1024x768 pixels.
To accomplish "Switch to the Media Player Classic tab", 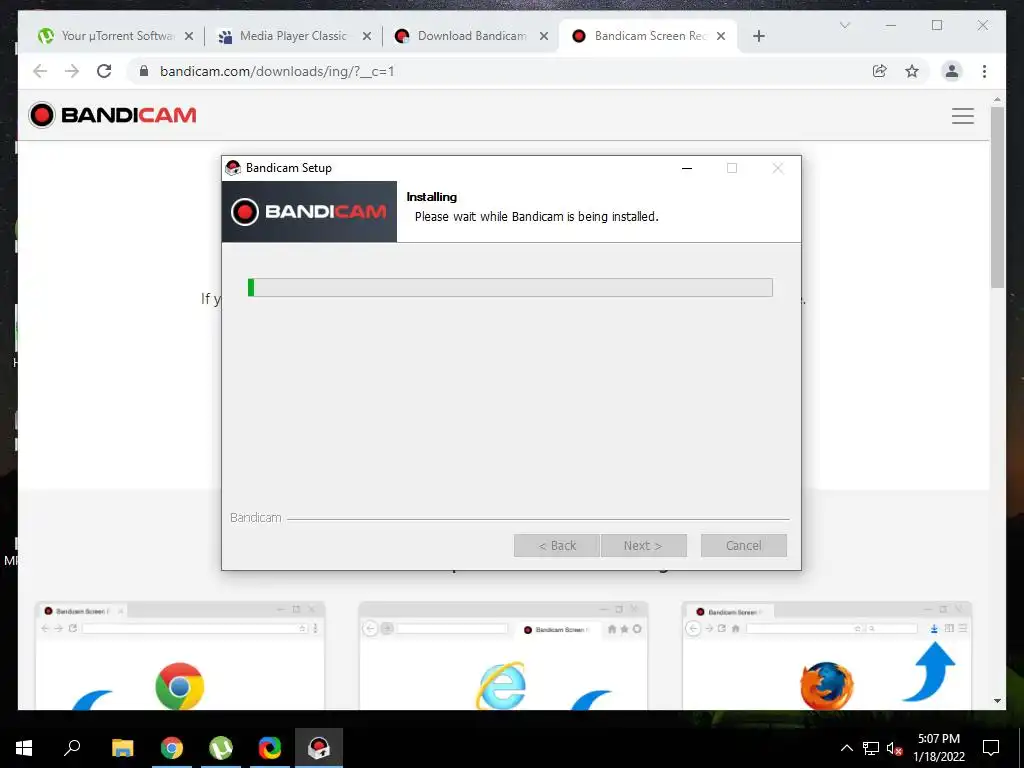I will click(292, 36).
